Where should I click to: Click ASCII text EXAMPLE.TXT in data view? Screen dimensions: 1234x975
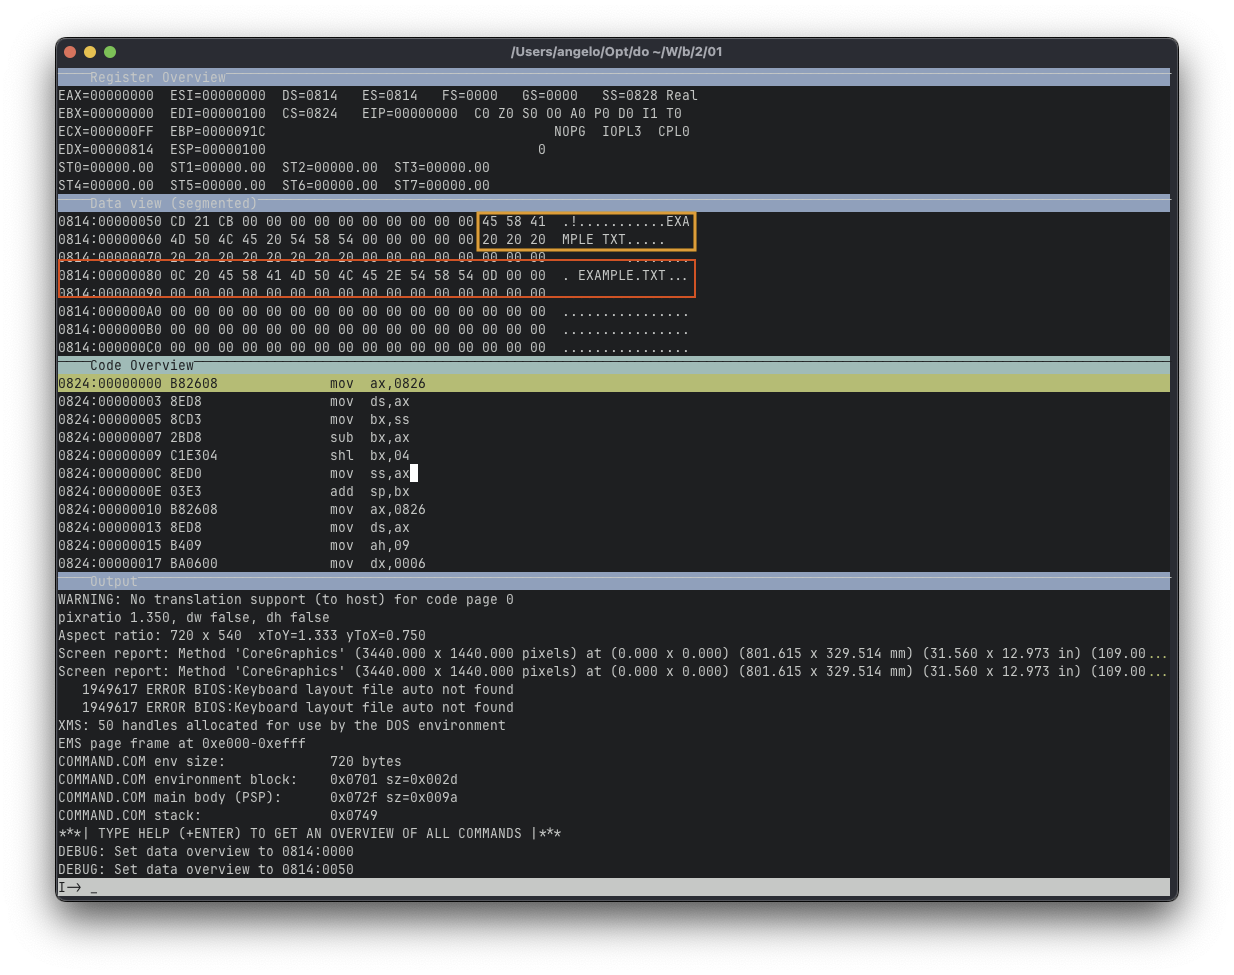(x=622, y=275)
